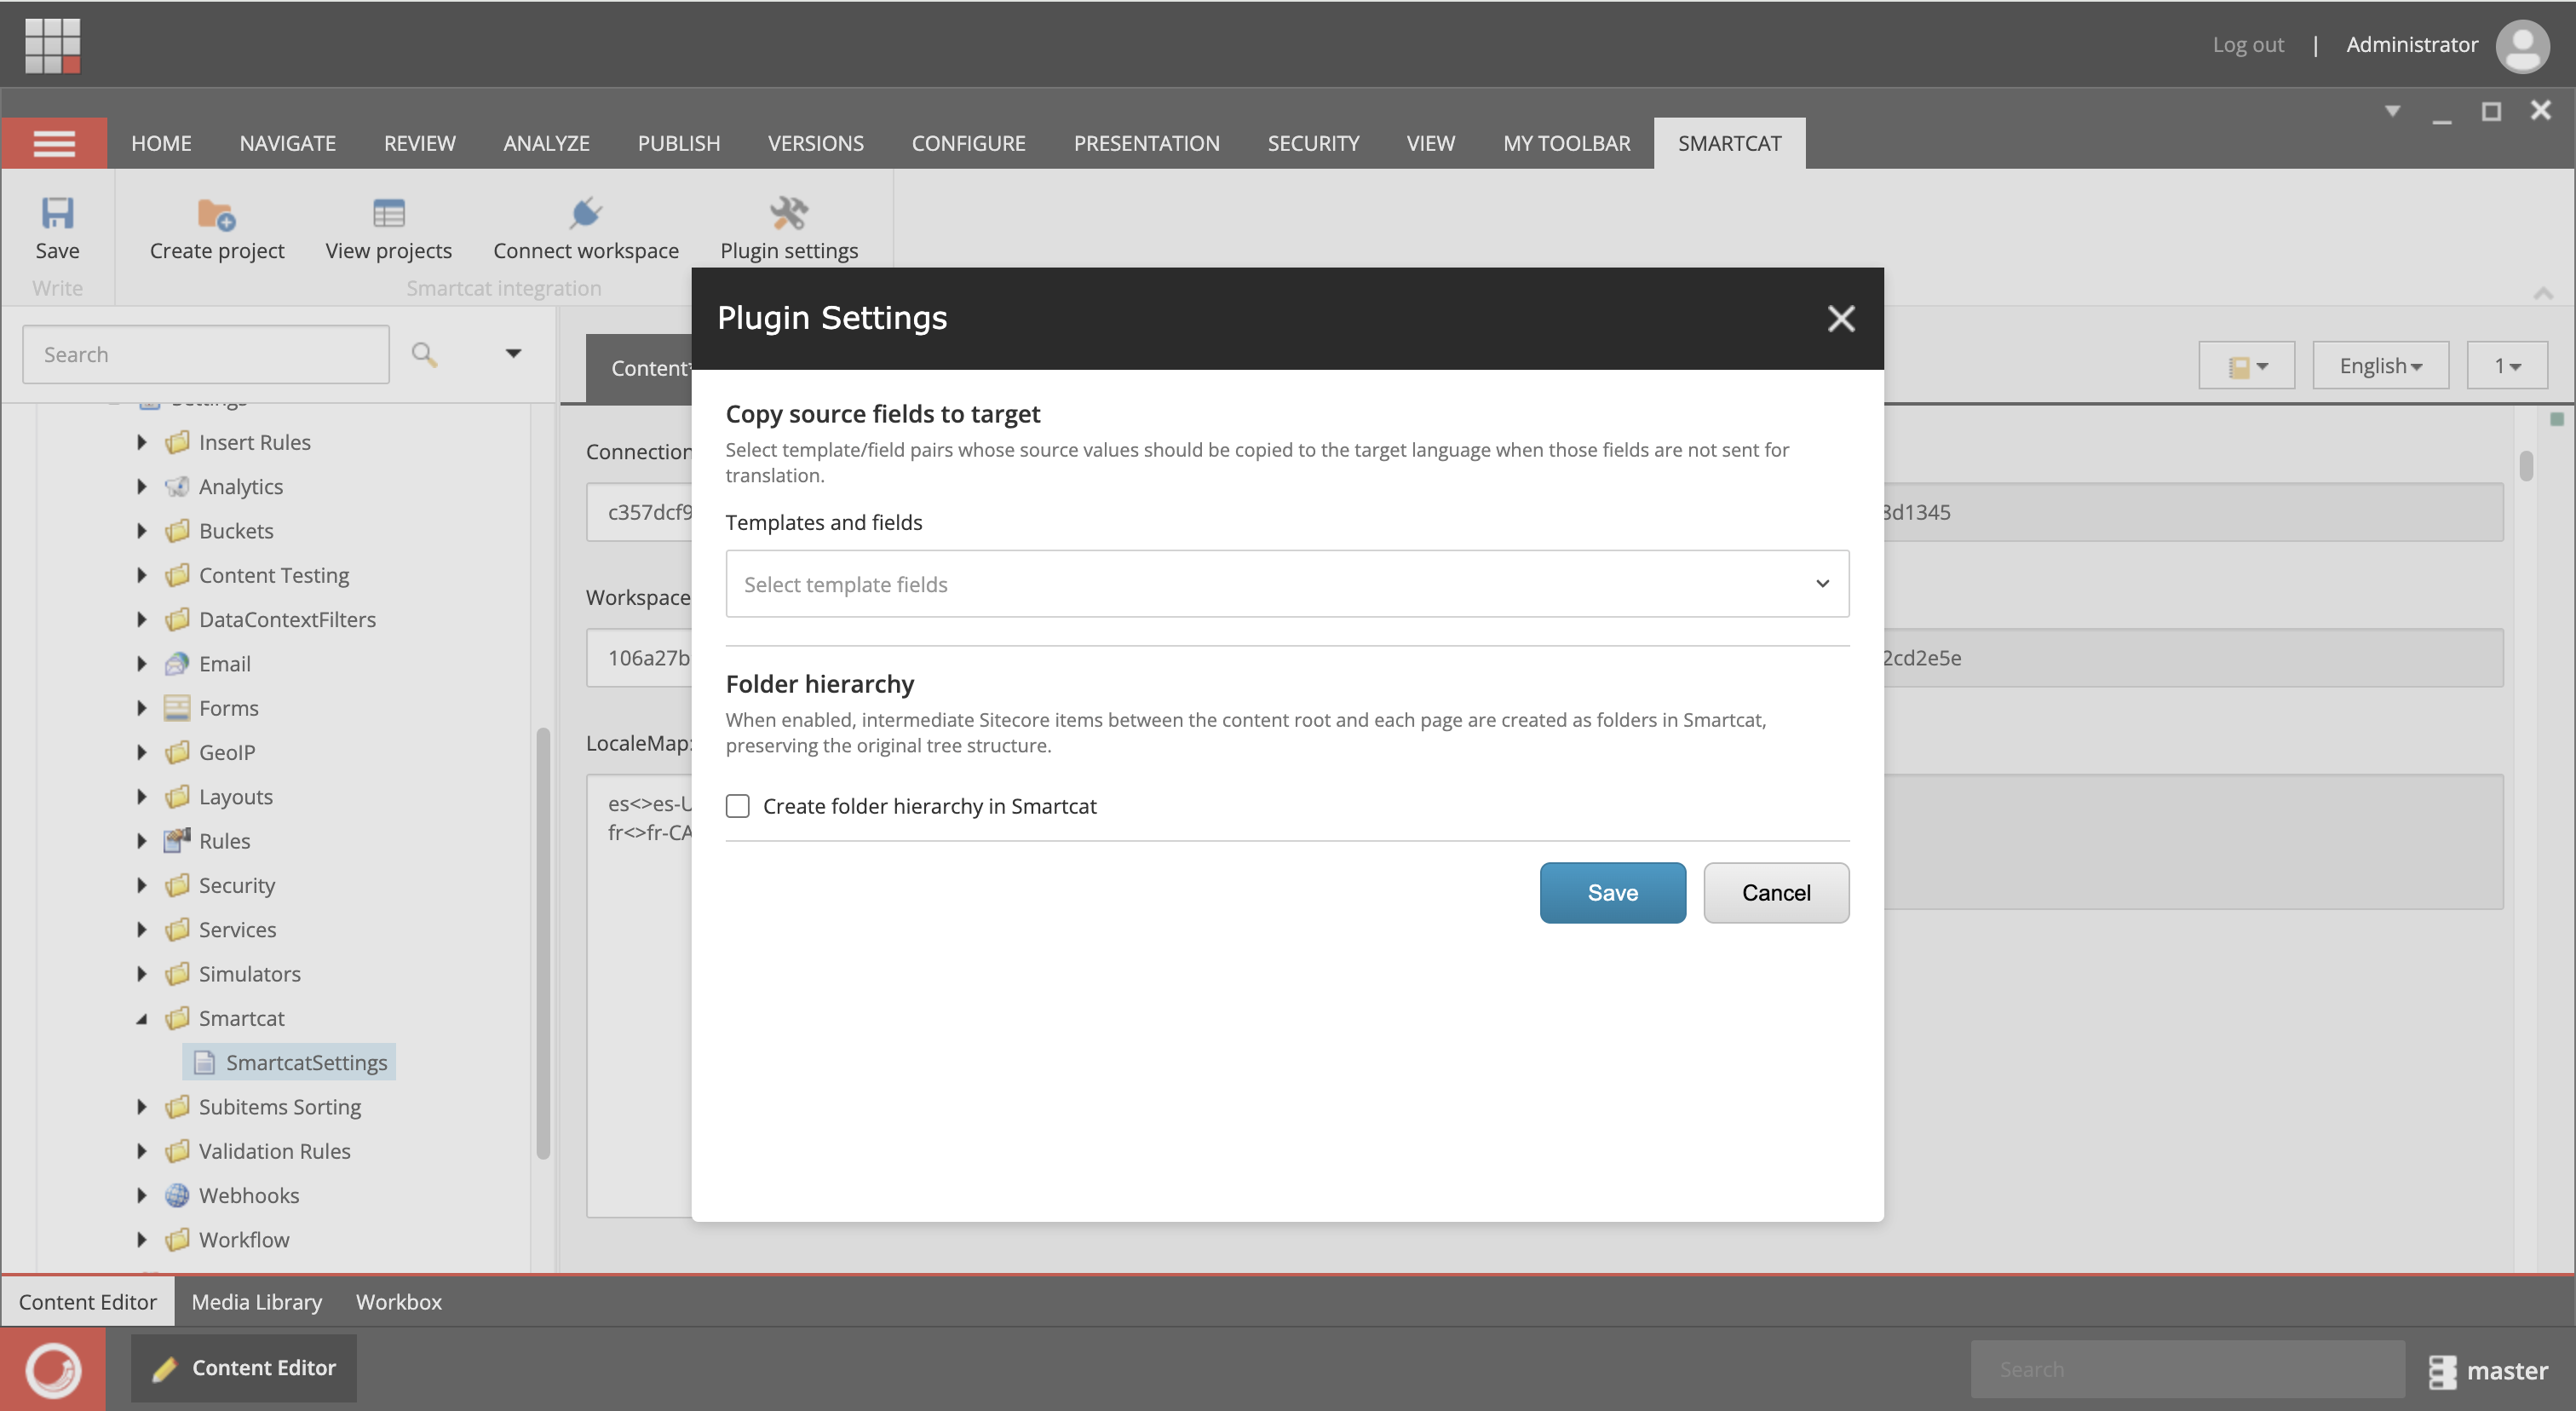
Task: Select the Forms tree item icon
Action: click(177, 708)
